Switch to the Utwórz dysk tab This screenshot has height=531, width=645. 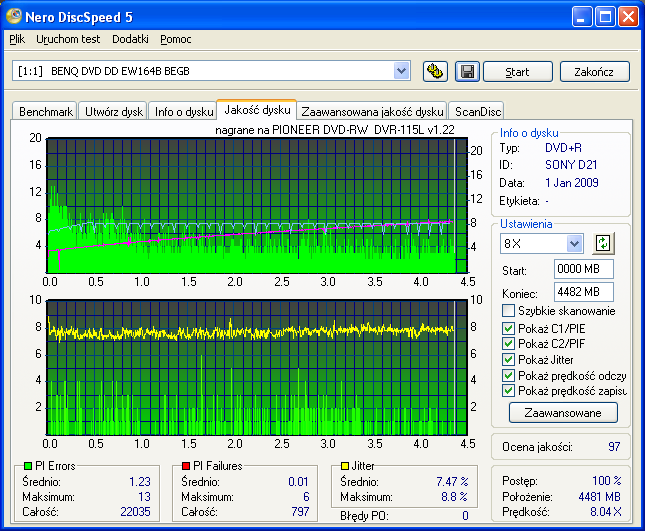coord(114,111)
